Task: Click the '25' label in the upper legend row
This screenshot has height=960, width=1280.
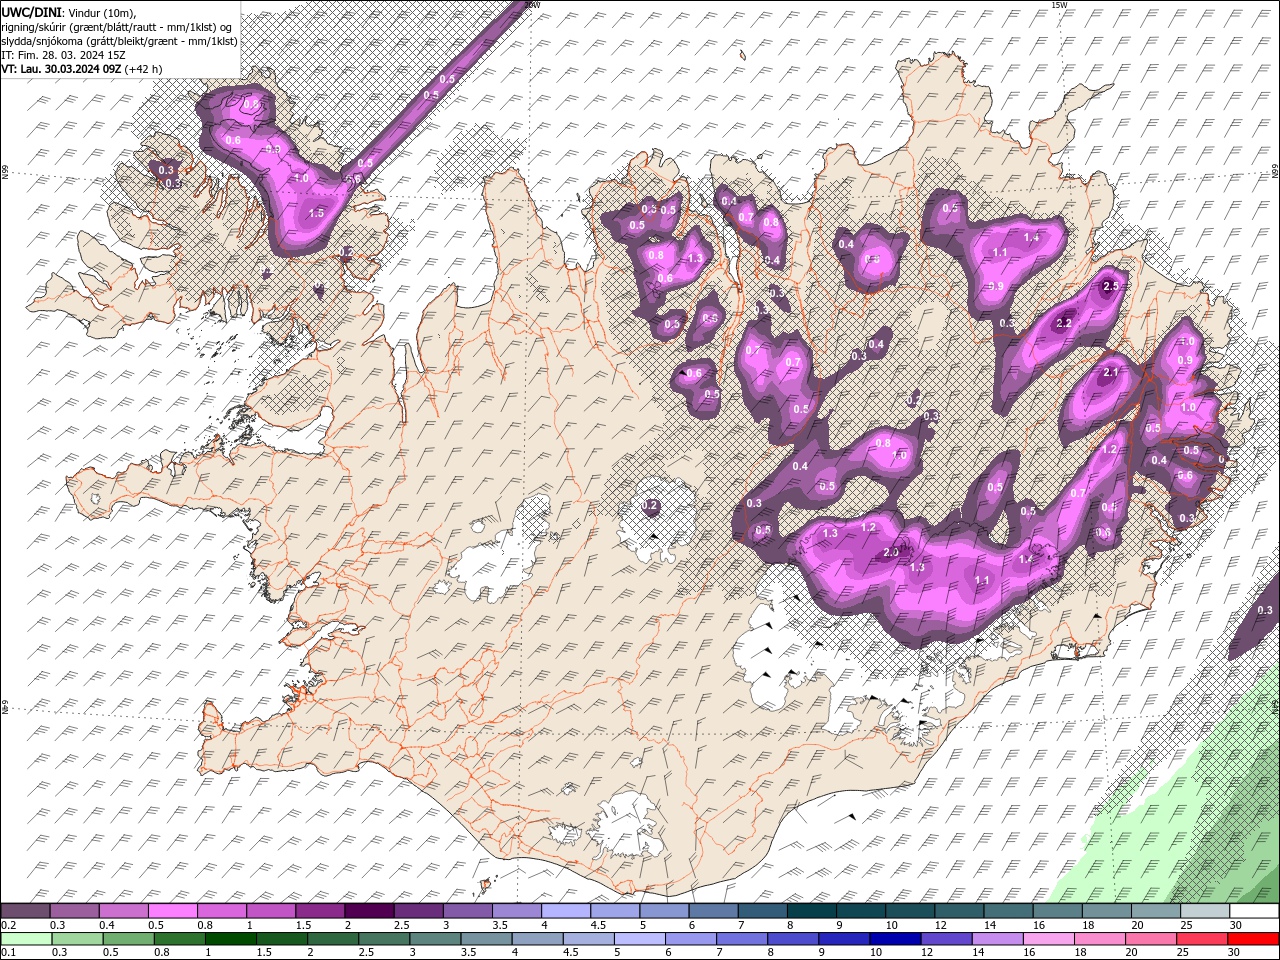Action: pos(1186,925)
